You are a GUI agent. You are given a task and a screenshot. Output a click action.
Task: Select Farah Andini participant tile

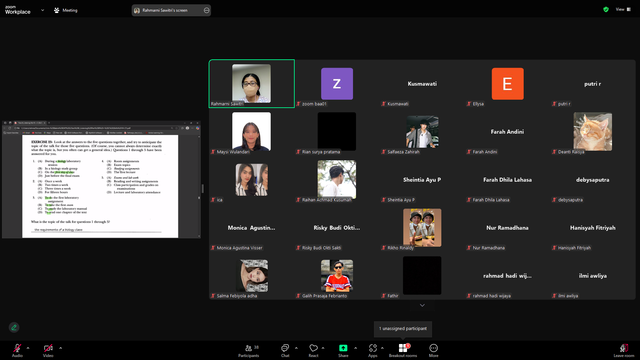pos(508,132)
